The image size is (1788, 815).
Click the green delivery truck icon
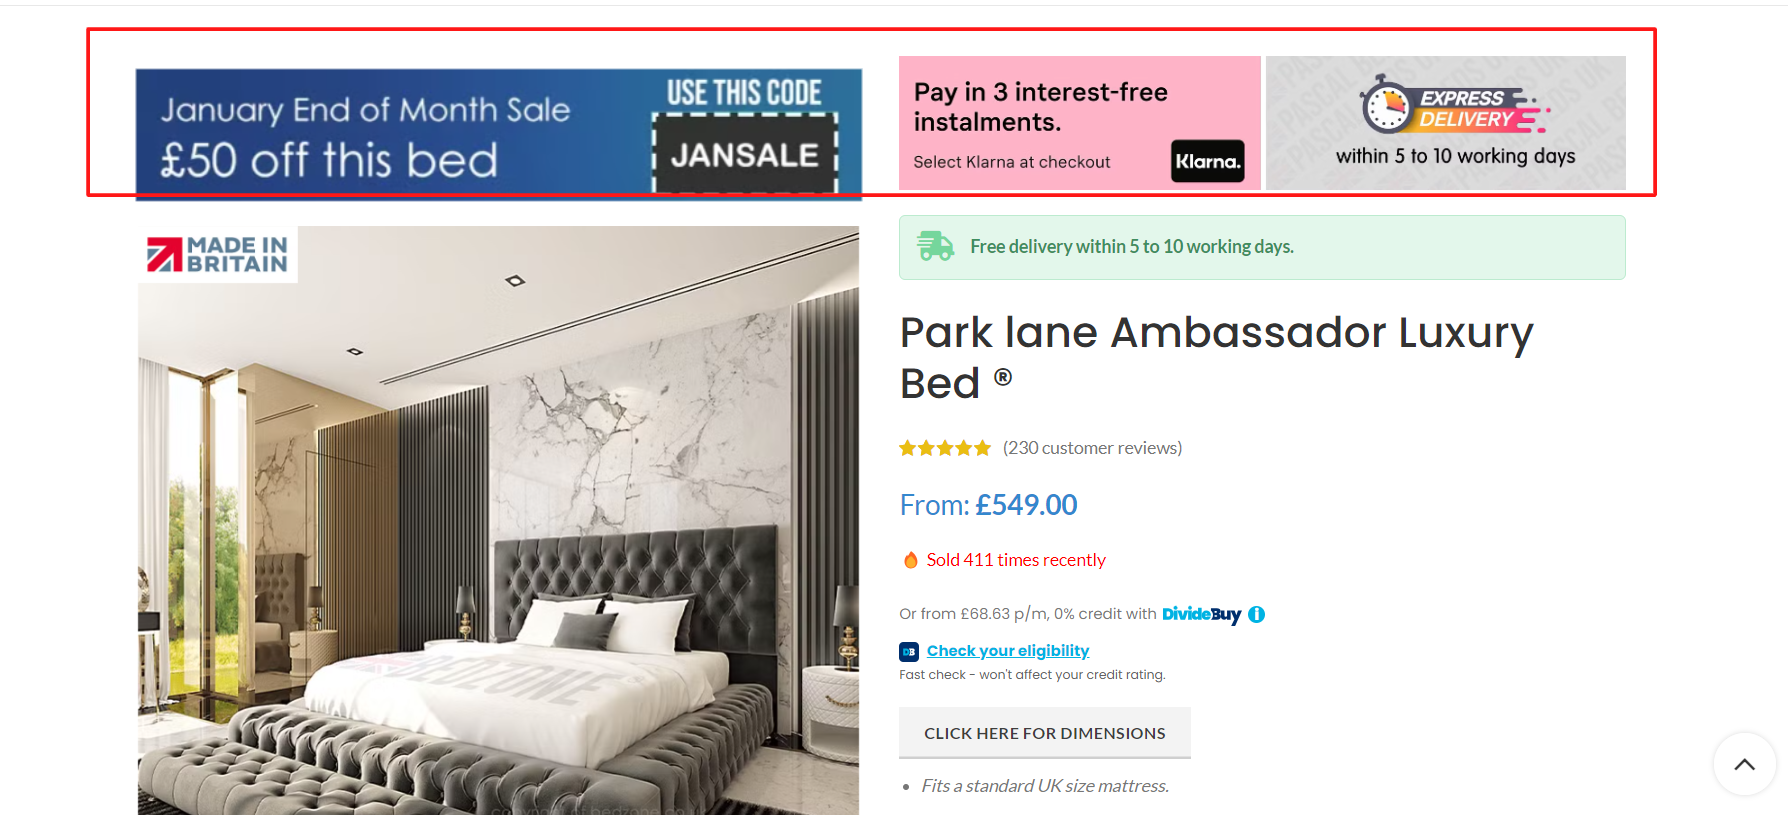point(936,246)
